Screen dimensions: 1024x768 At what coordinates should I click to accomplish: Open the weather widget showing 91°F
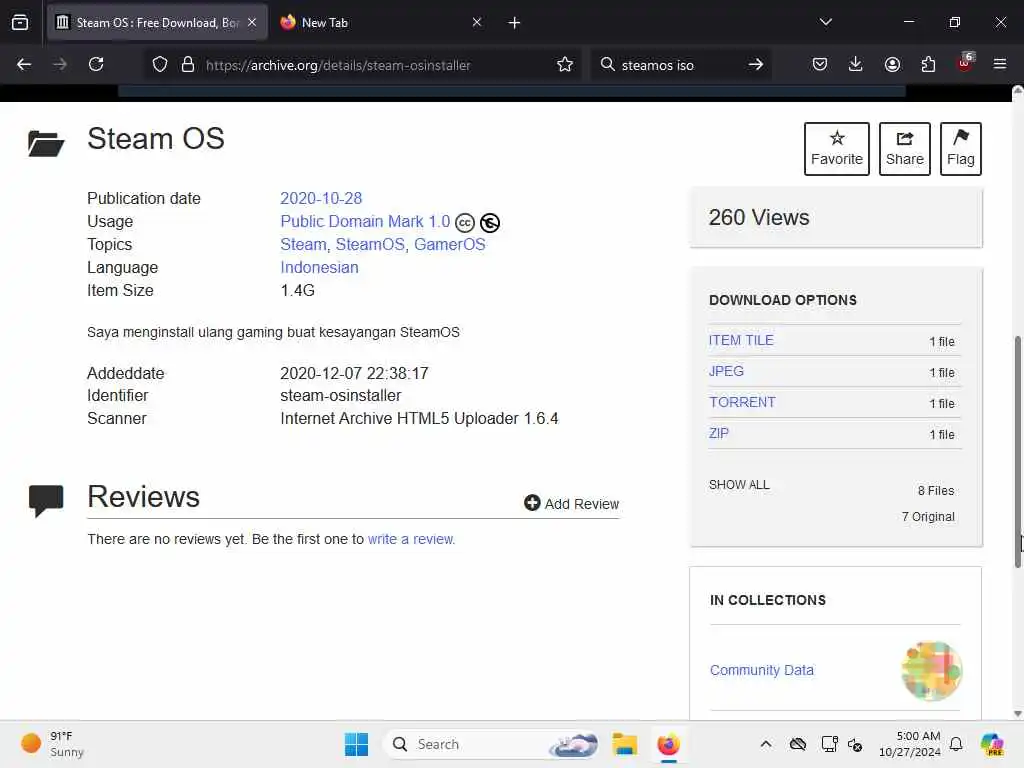click(52, 744)
